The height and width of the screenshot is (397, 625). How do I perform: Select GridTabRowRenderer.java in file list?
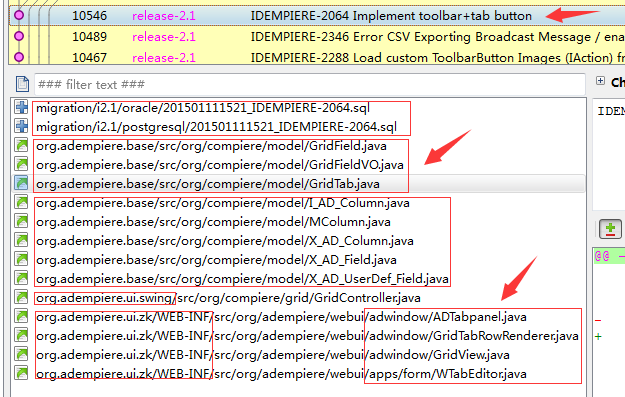point(307,336)
